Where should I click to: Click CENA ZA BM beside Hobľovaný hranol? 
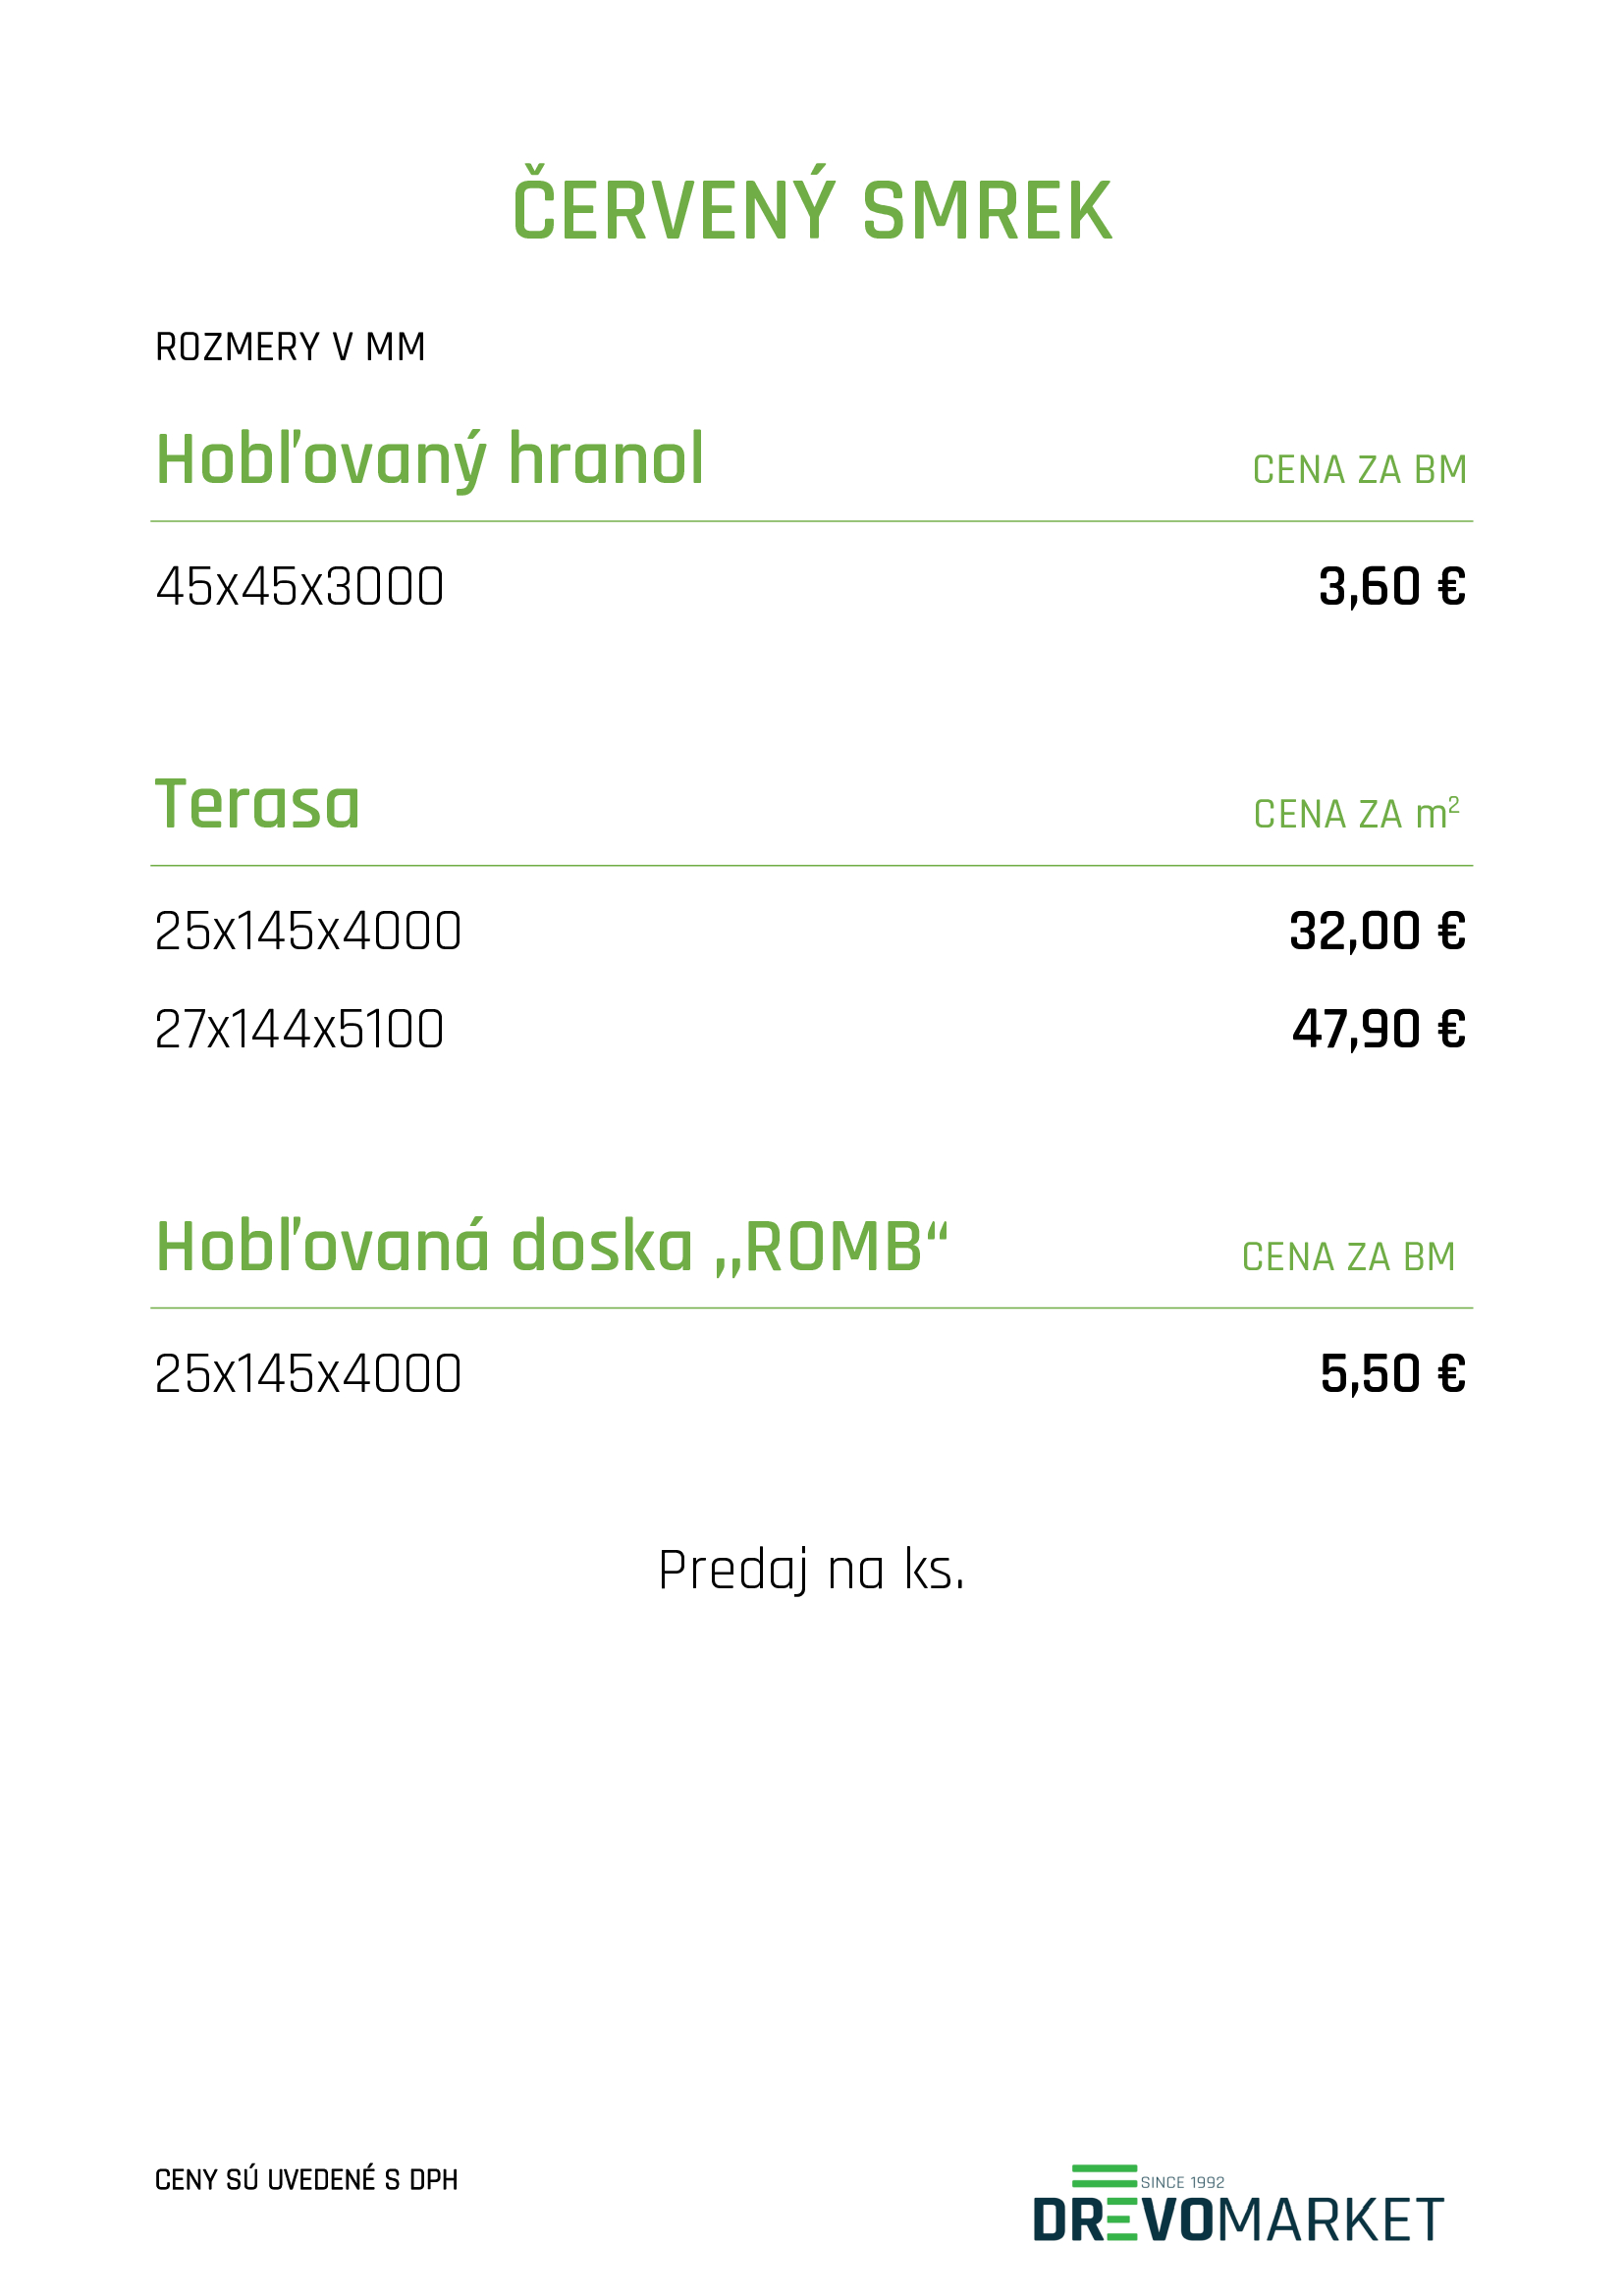(x=1360, y=470)
